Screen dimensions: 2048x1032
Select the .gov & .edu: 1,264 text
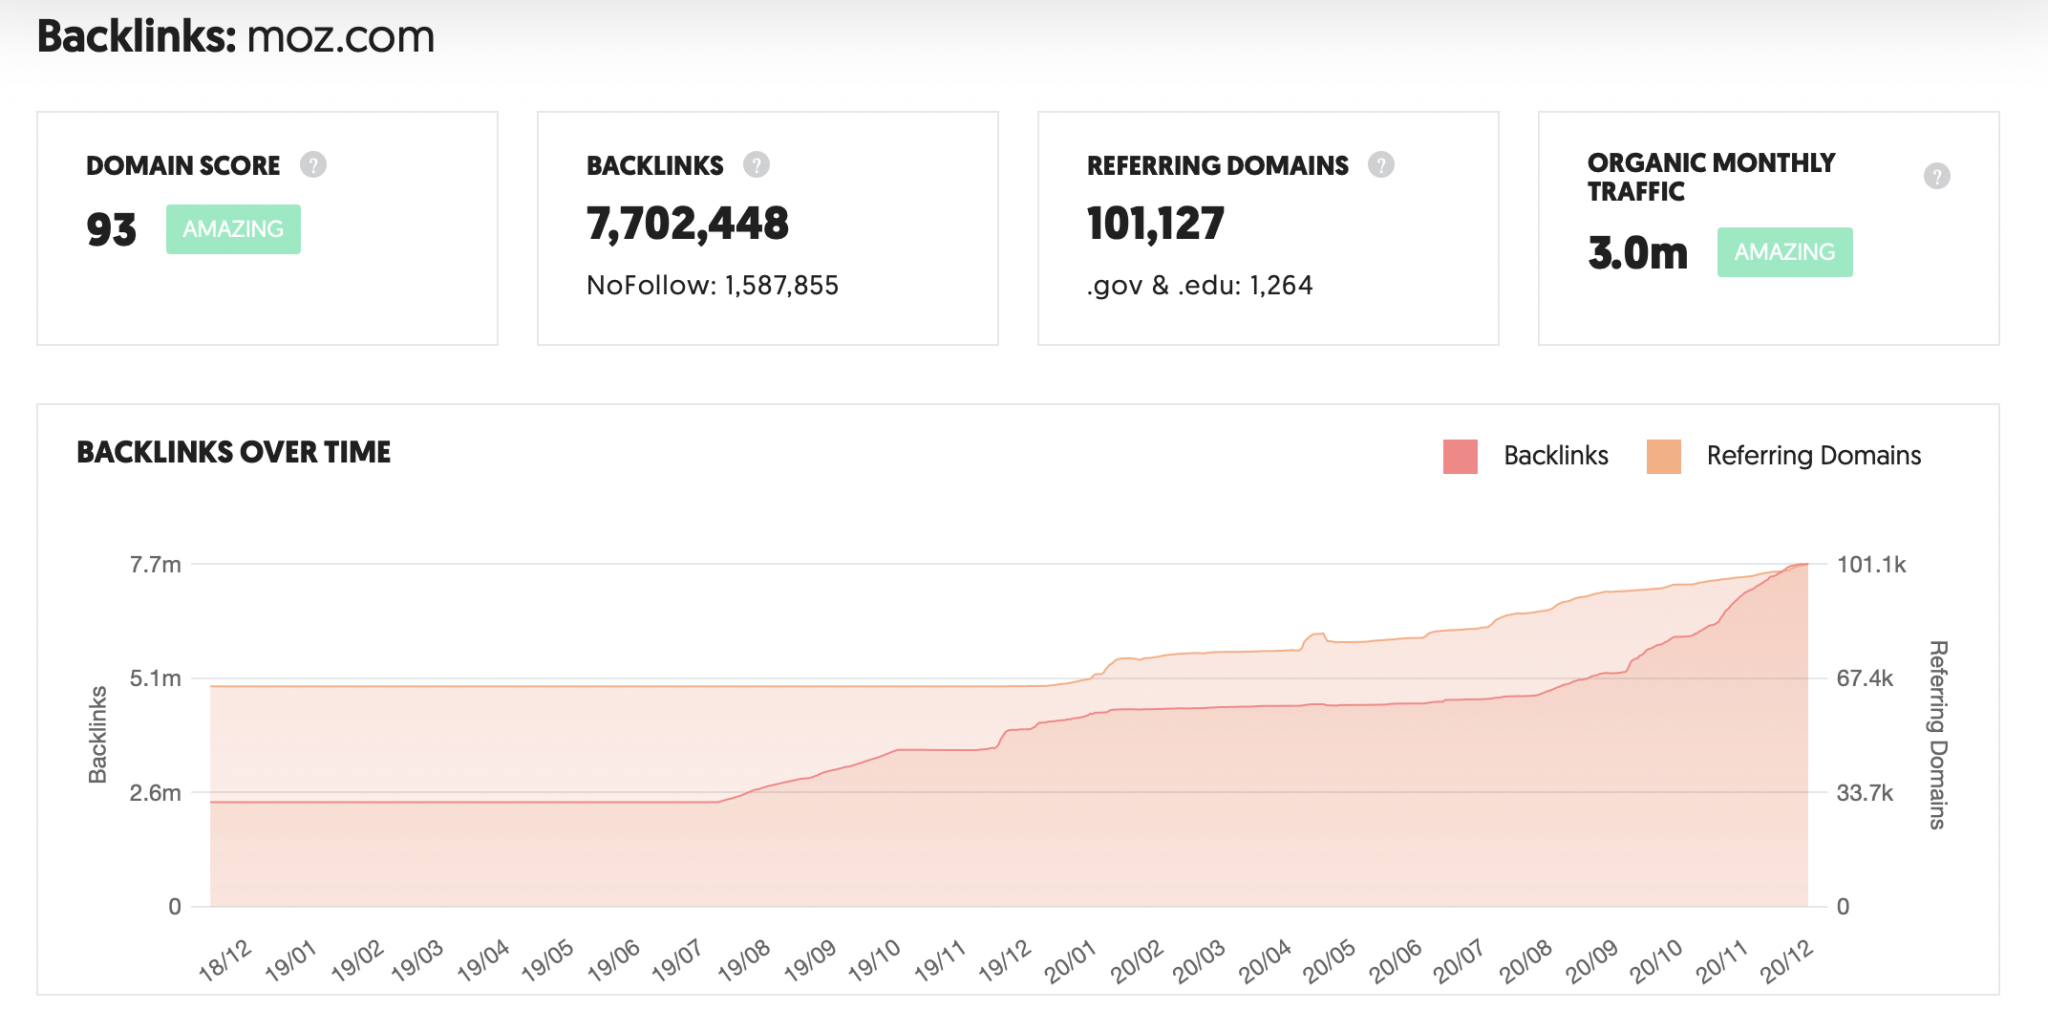1199,286
